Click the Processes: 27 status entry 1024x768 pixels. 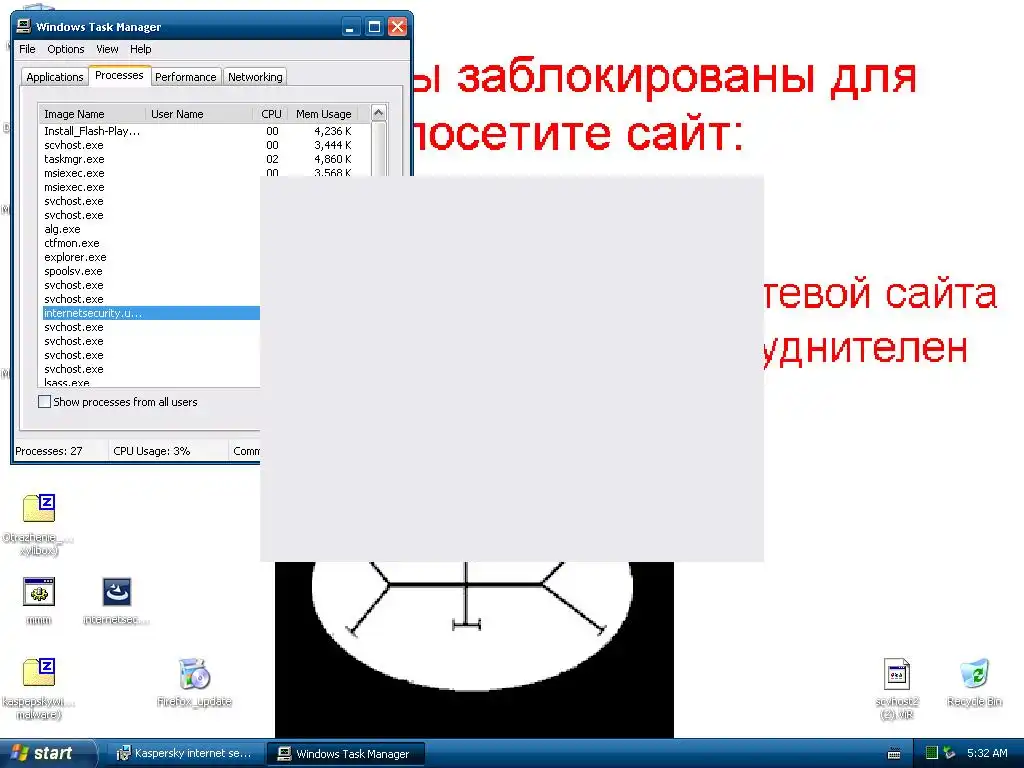click(x=61, y=451)
